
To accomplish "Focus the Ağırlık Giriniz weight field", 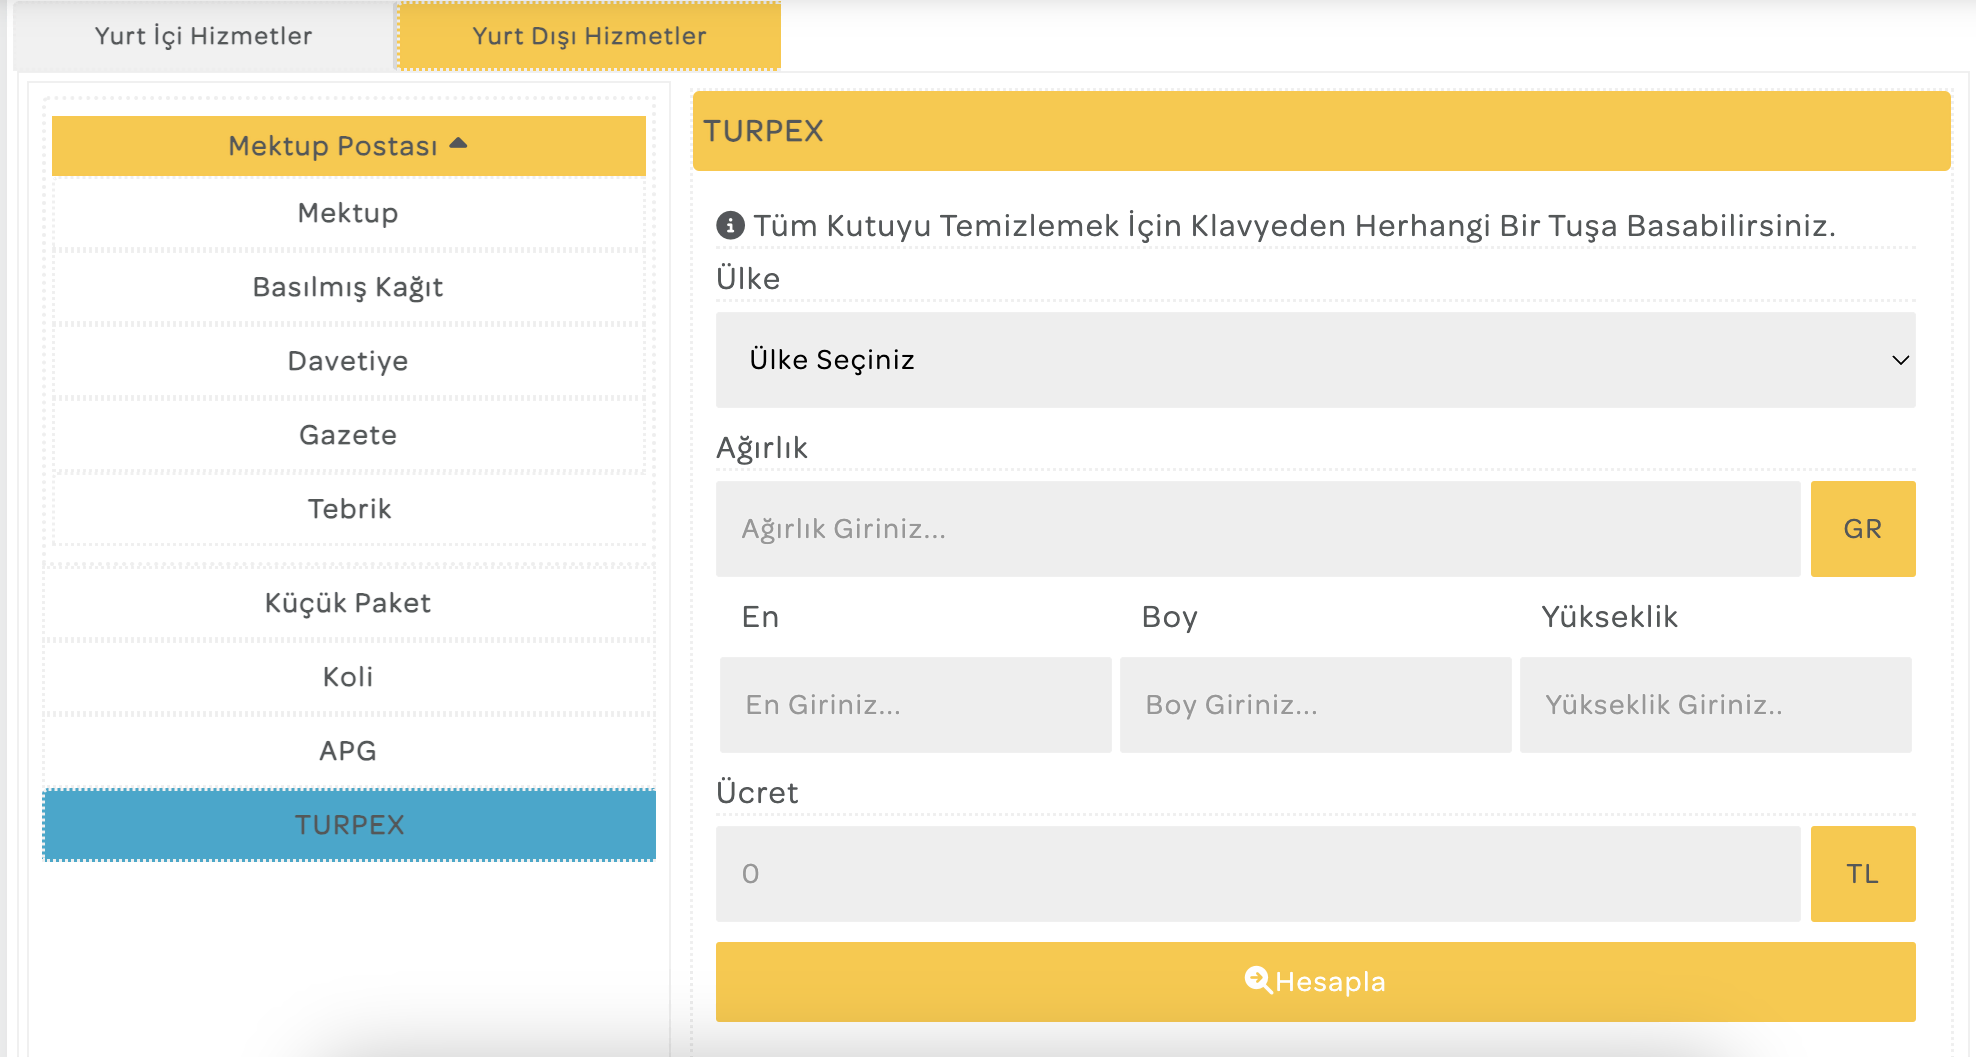I will pyautogui.click(x=1257, y=529).
